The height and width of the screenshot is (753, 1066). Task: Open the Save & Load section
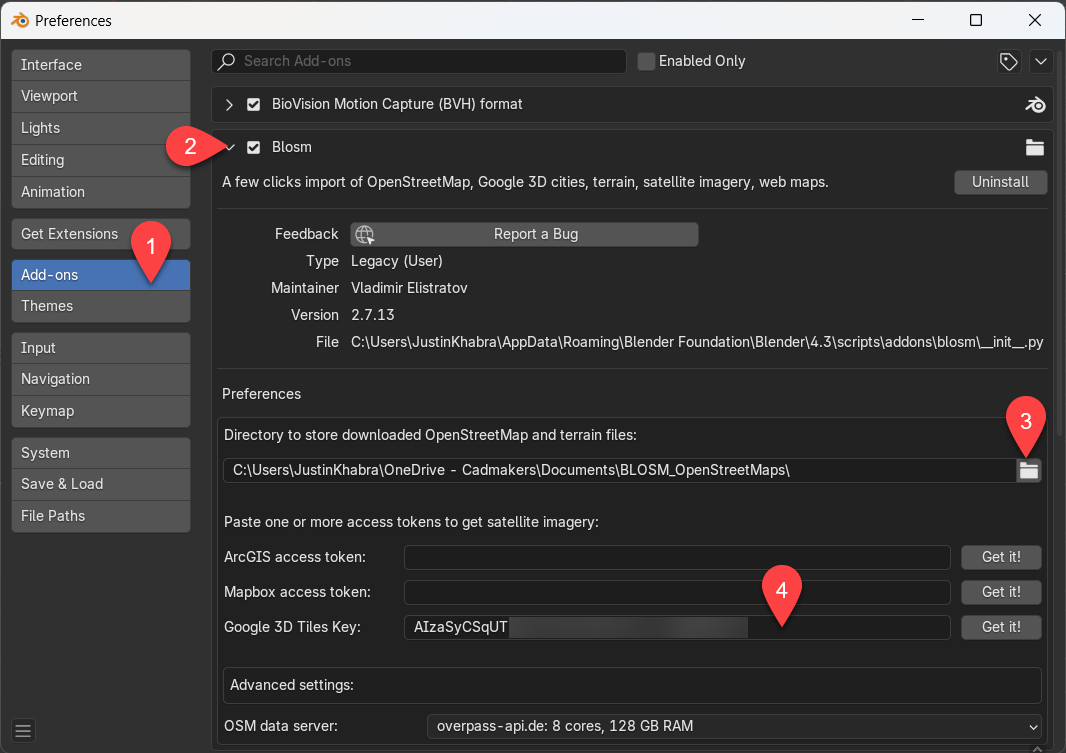point(101,485)
